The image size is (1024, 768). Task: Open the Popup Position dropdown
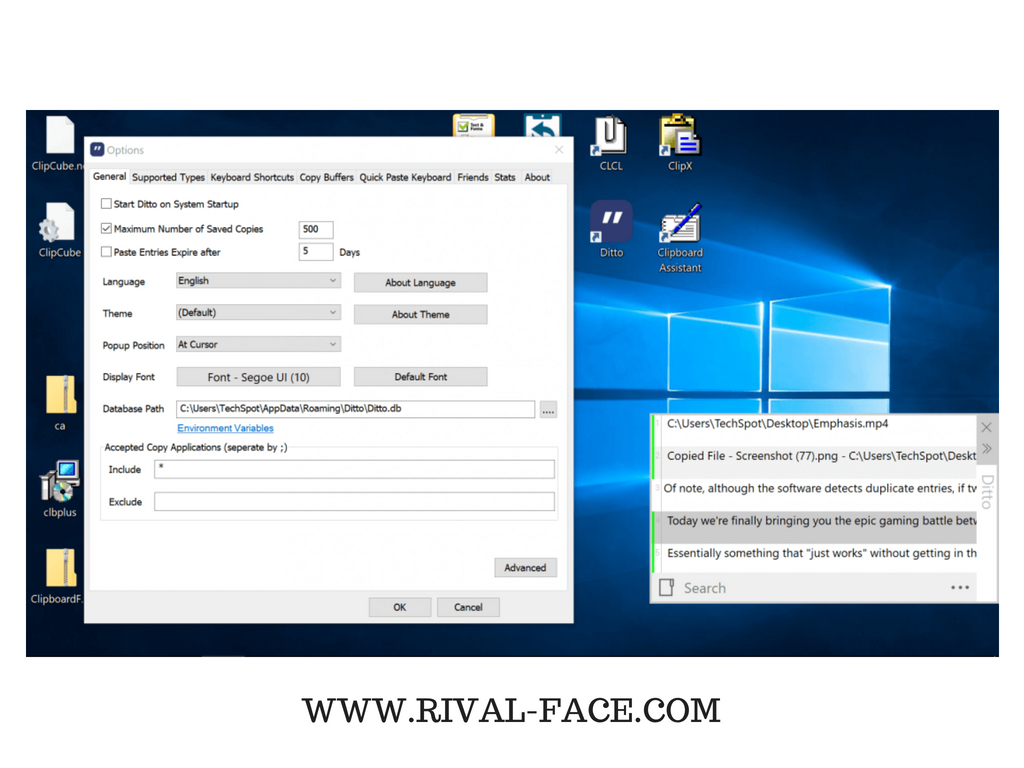(x=258, y=344)
